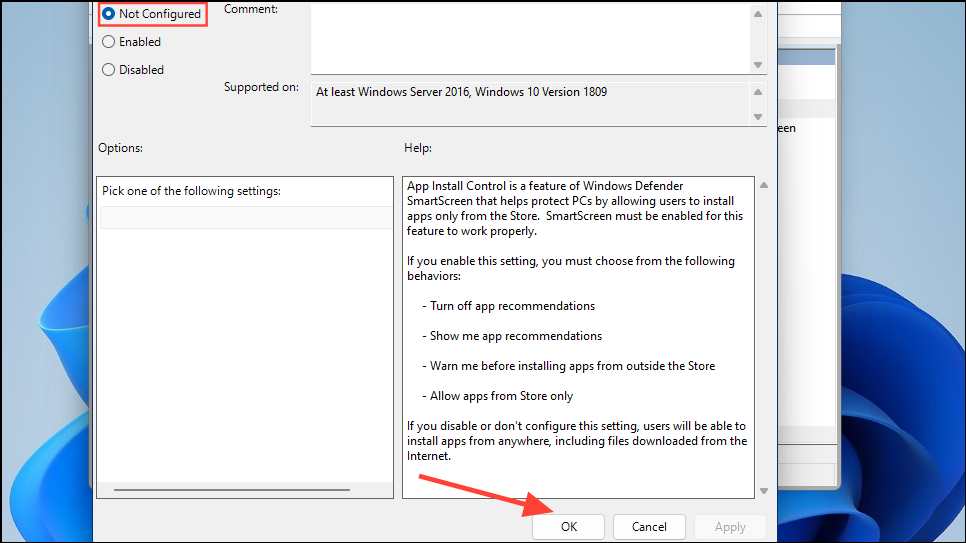Click 'If you disable or don't configure' paragraph
This screenshot has height=543, width=966.
[577, 441]
